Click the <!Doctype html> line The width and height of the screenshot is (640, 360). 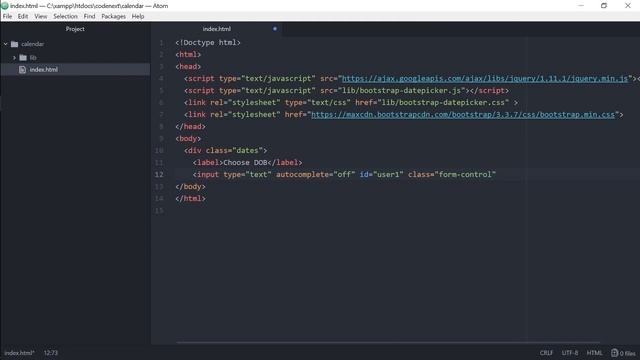coord(208,42)
